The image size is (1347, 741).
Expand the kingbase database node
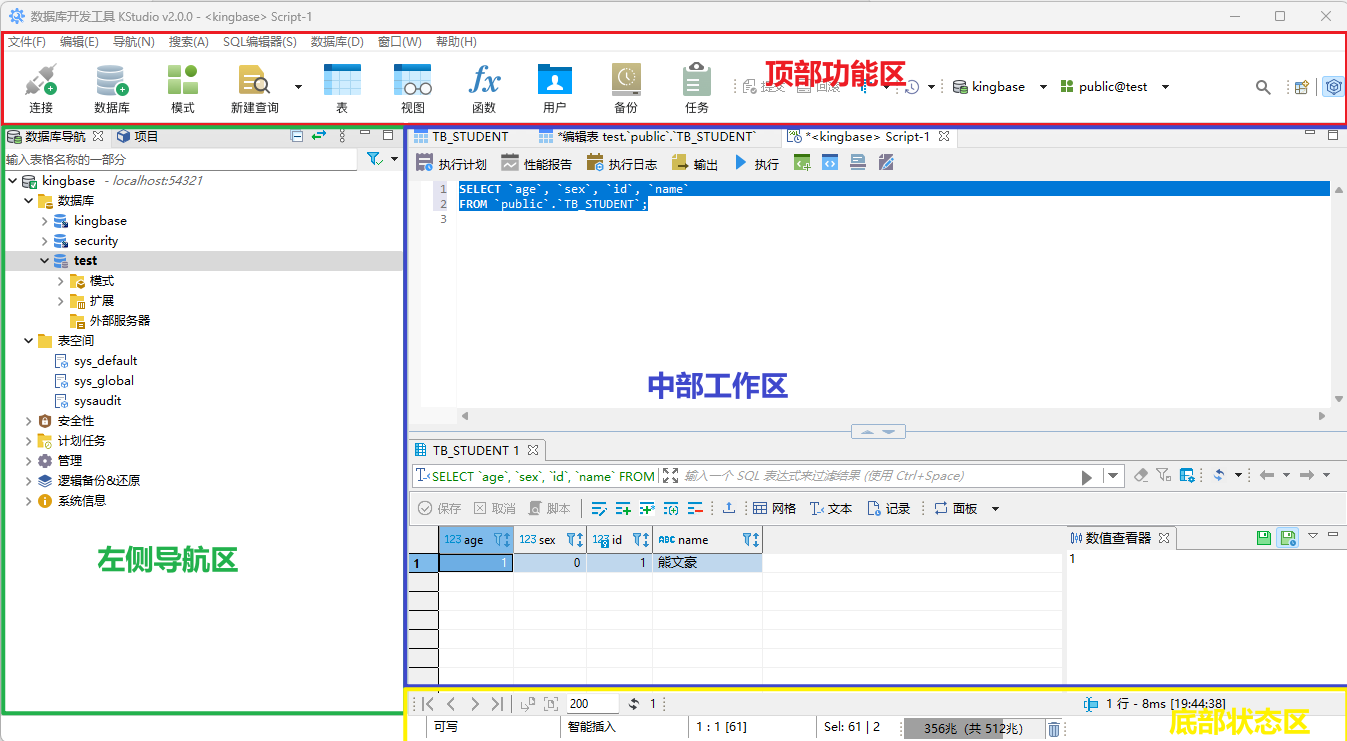(x=45, y=221)
